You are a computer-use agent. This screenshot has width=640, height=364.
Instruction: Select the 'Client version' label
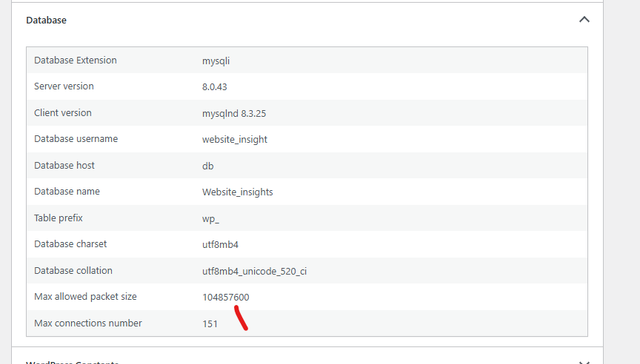point(63,113)
